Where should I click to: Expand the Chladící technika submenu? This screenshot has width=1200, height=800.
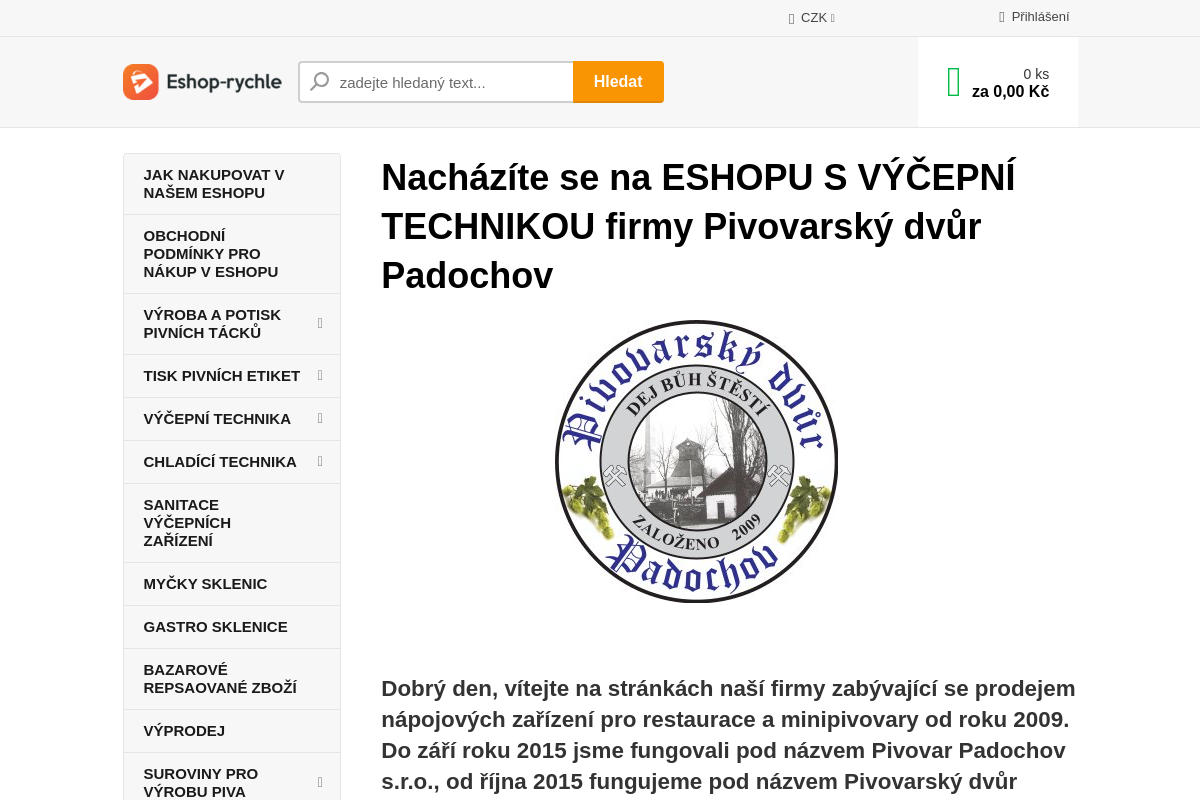(x=320, y=461)
